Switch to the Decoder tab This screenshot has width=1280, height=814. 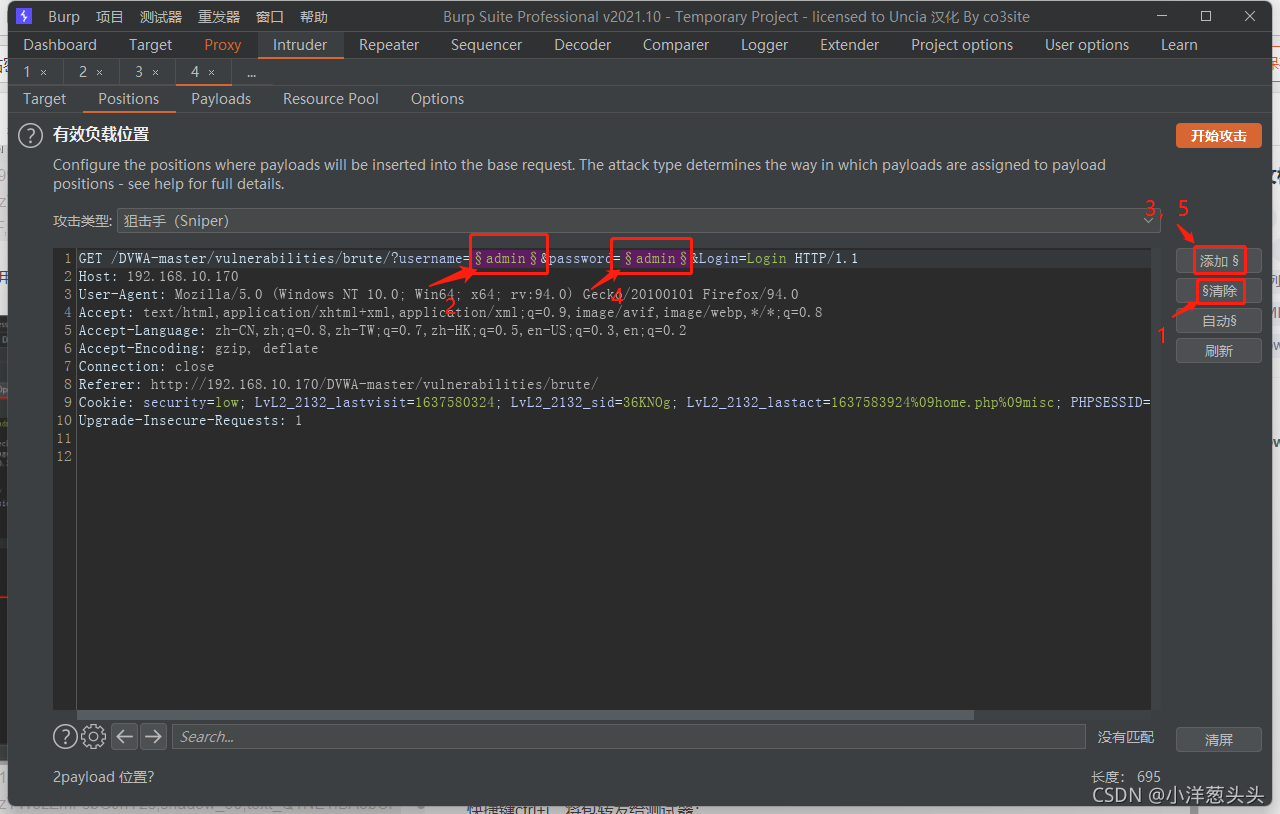tap(583, 45)
